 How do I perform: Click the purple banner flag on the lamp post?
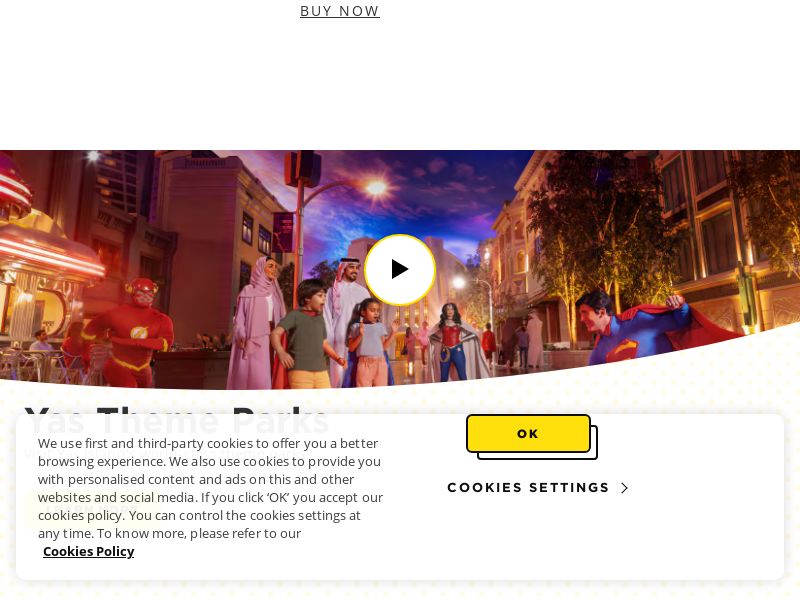coord(283,233)
